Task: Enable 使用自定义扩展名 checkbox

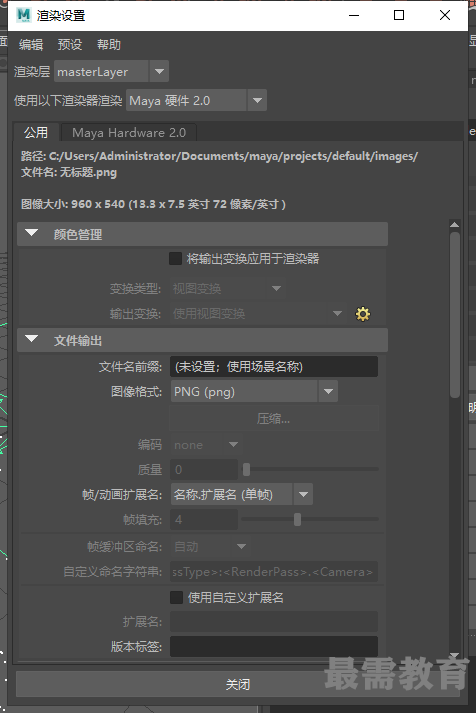Action: click(x=176, y=597)
